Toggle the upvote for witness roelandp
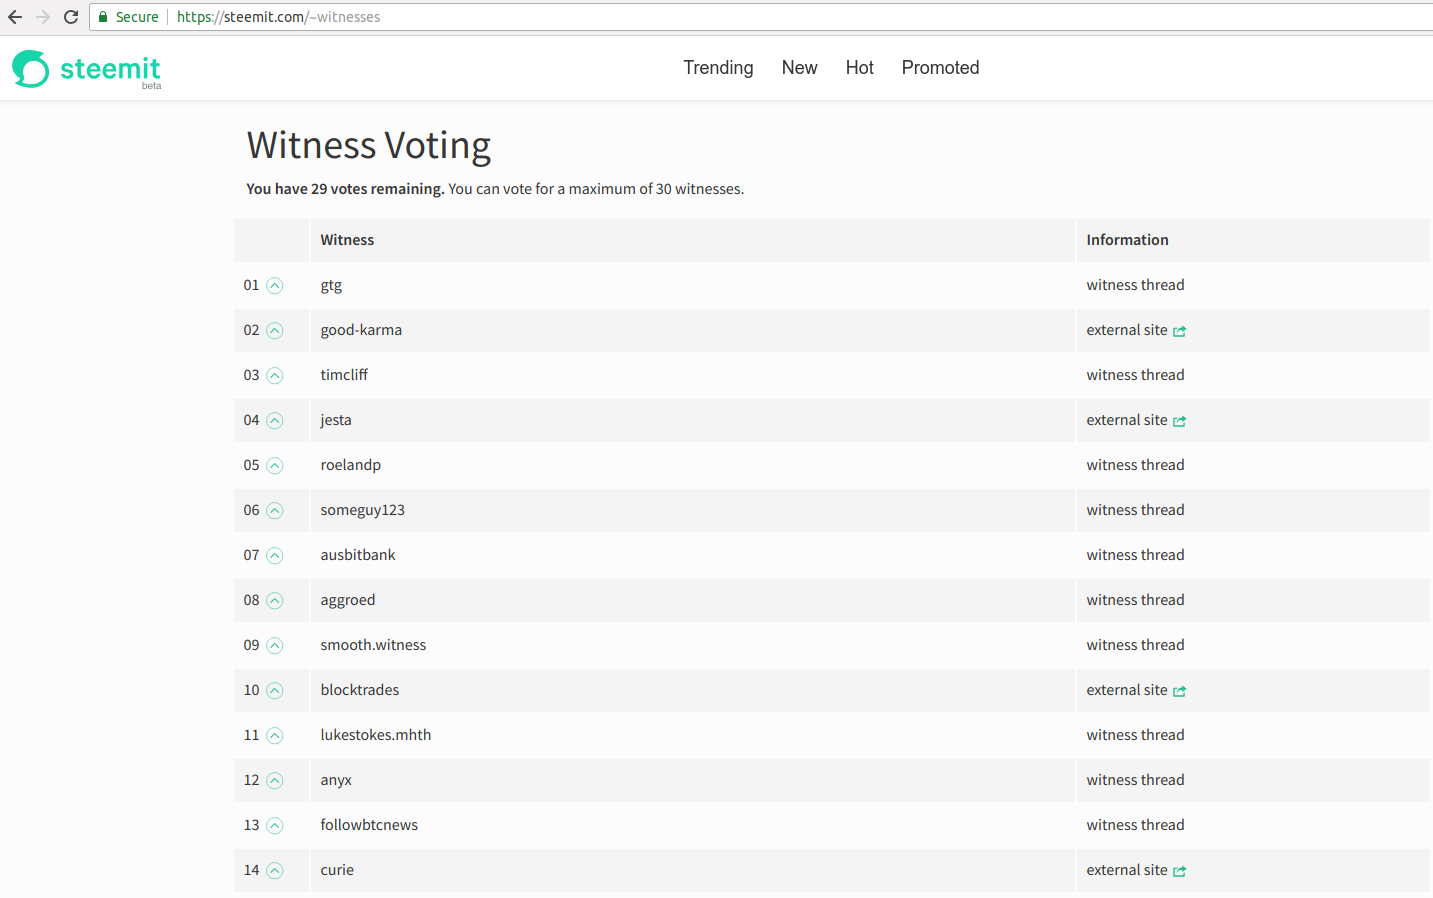Viewport: 1433px width, 898px height. click(275, 466)
